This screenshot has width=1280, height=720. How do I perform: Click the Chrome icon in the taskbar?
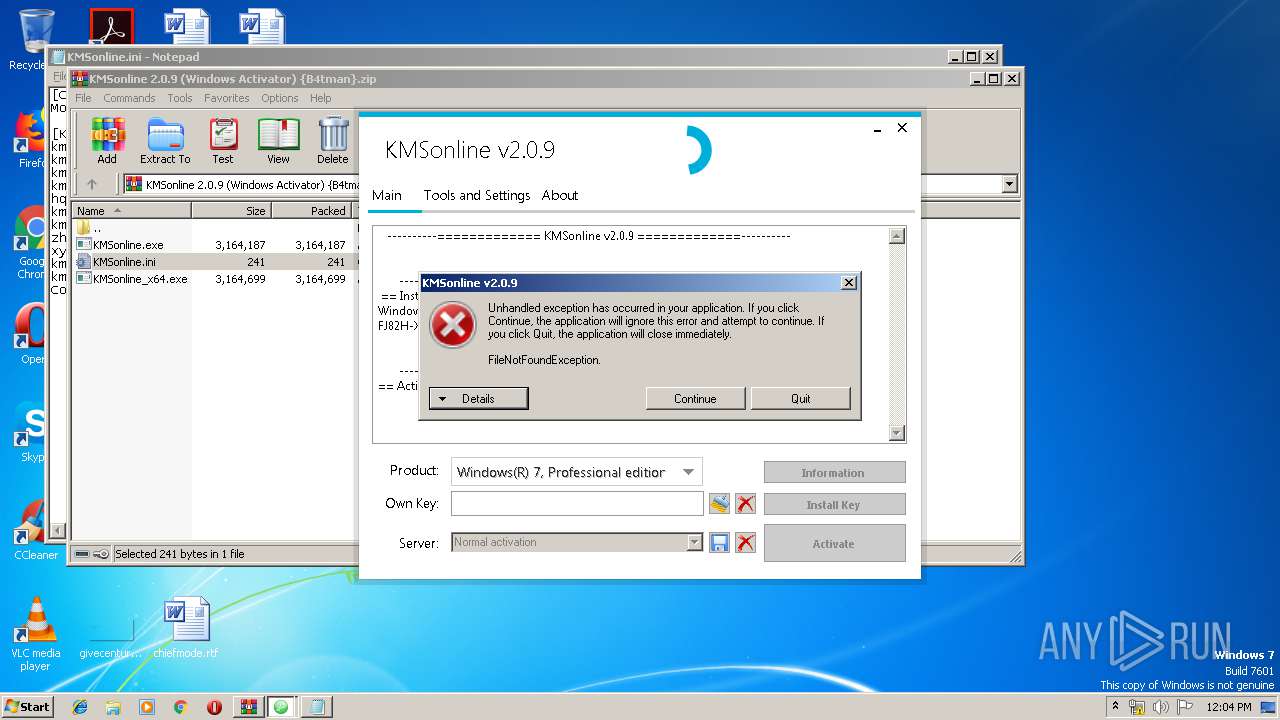[x=180, y=707]
